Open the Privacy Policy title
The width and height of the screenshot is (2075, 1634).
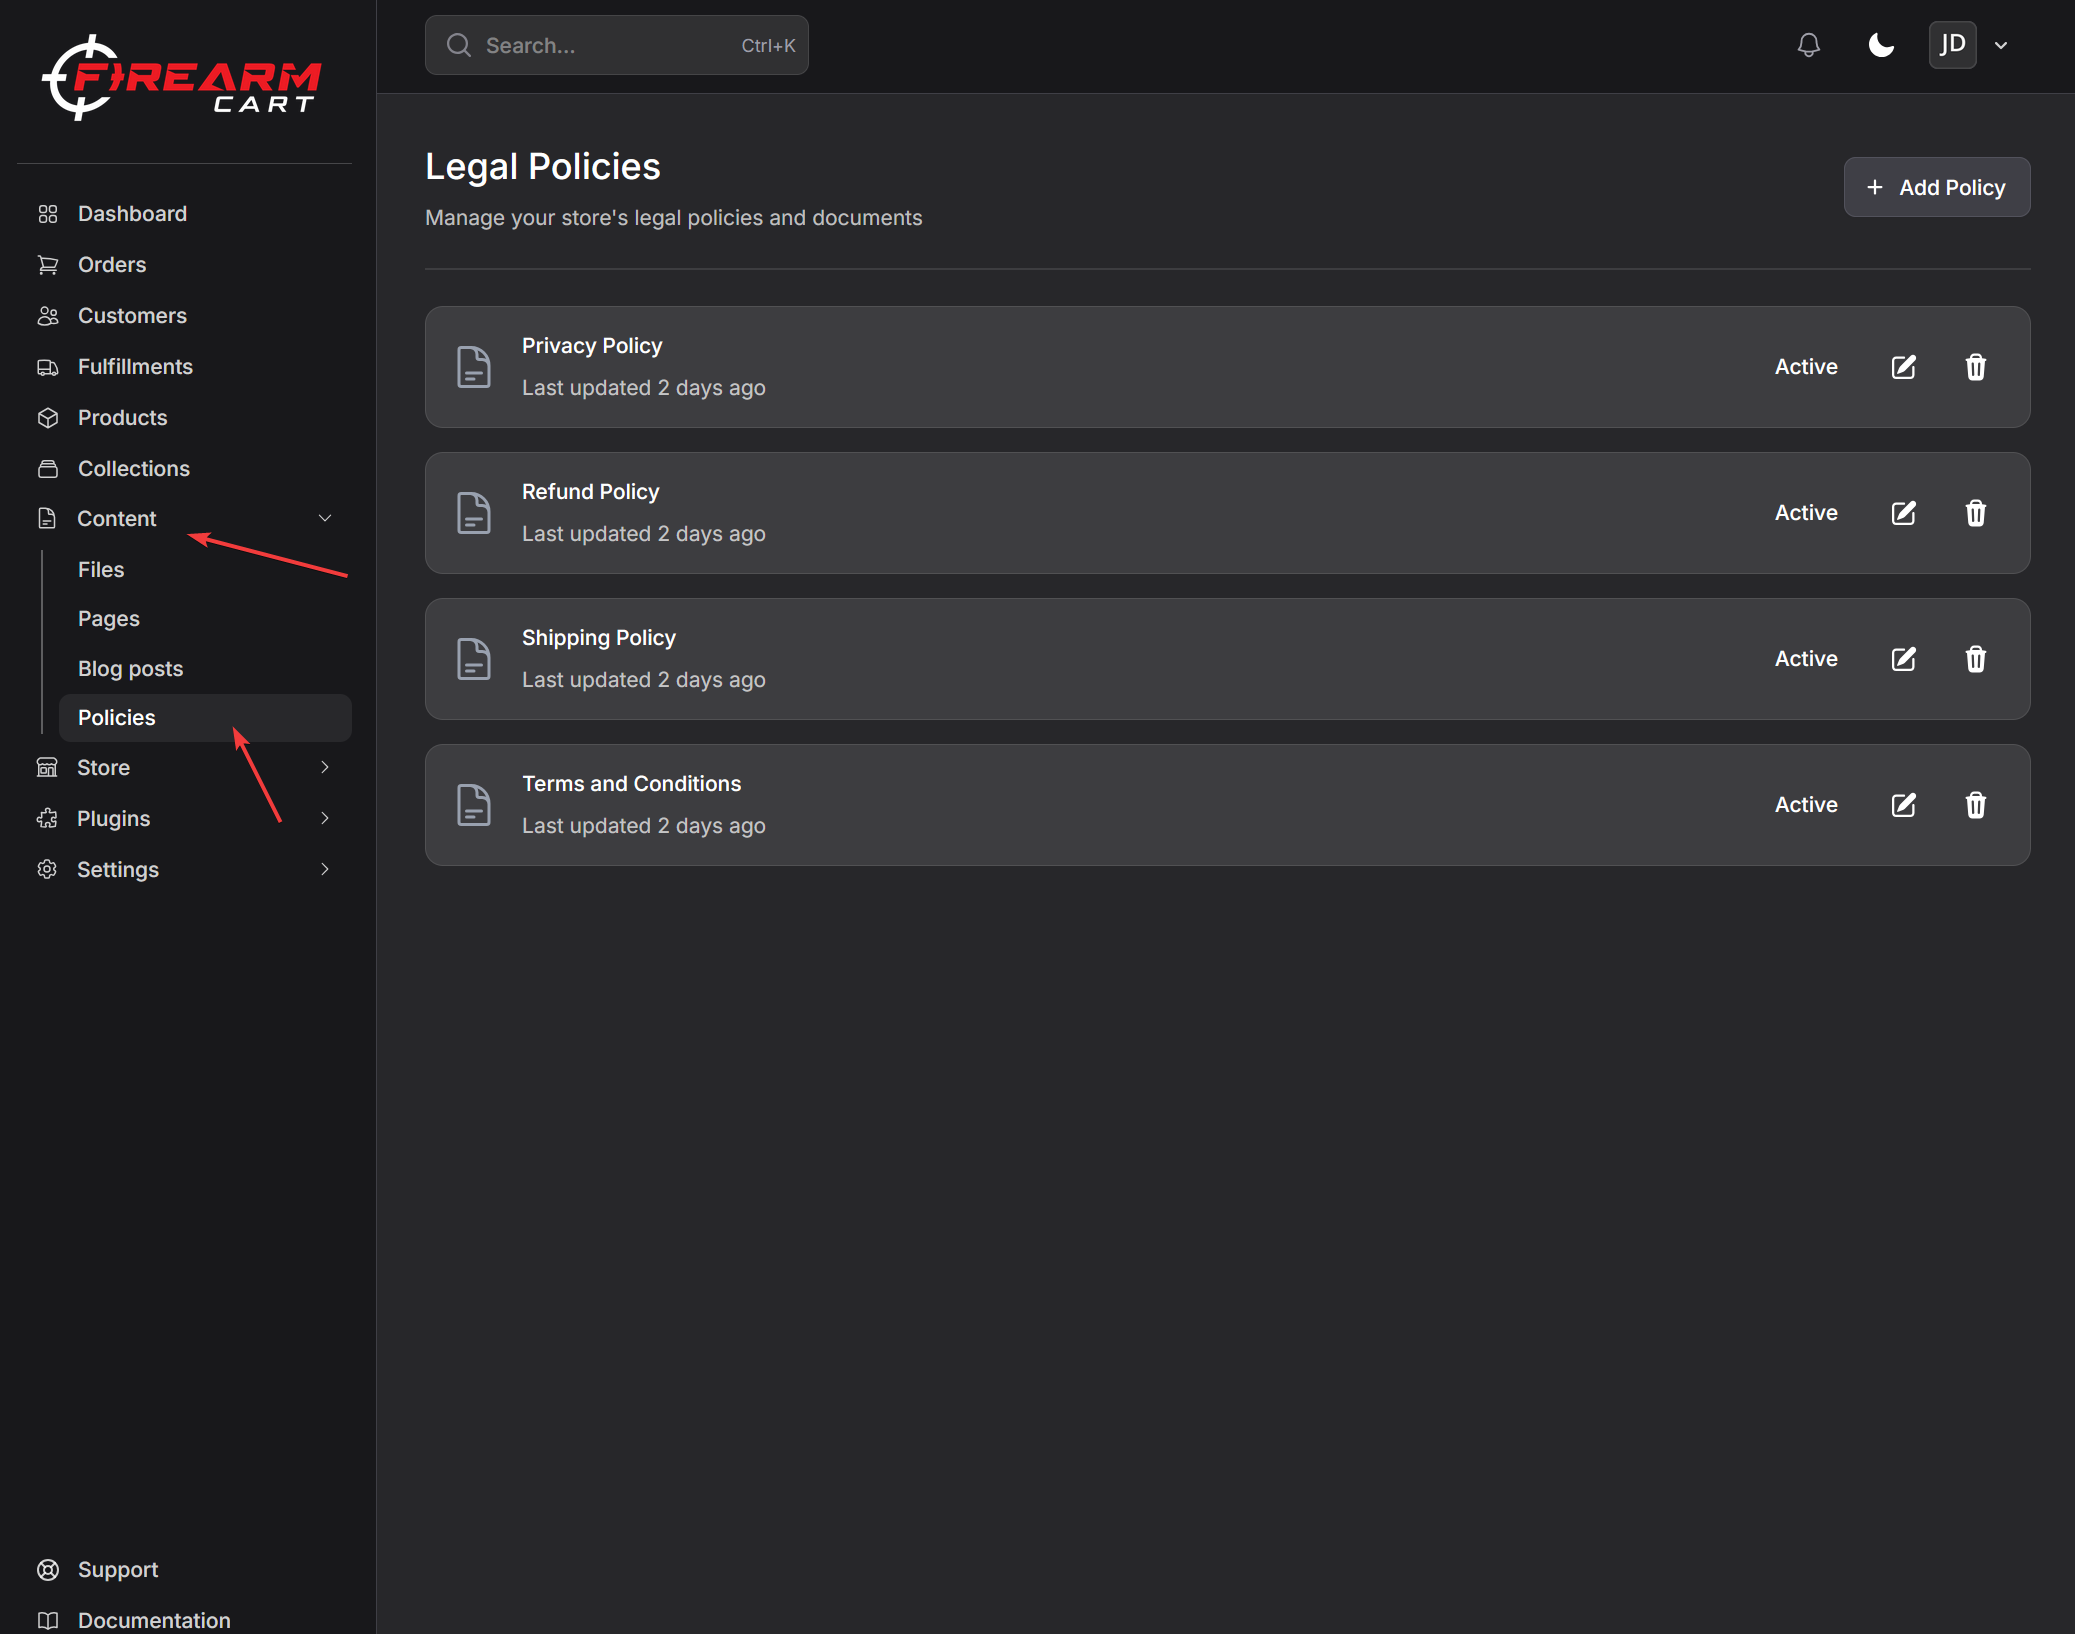(x=592, y=346)
